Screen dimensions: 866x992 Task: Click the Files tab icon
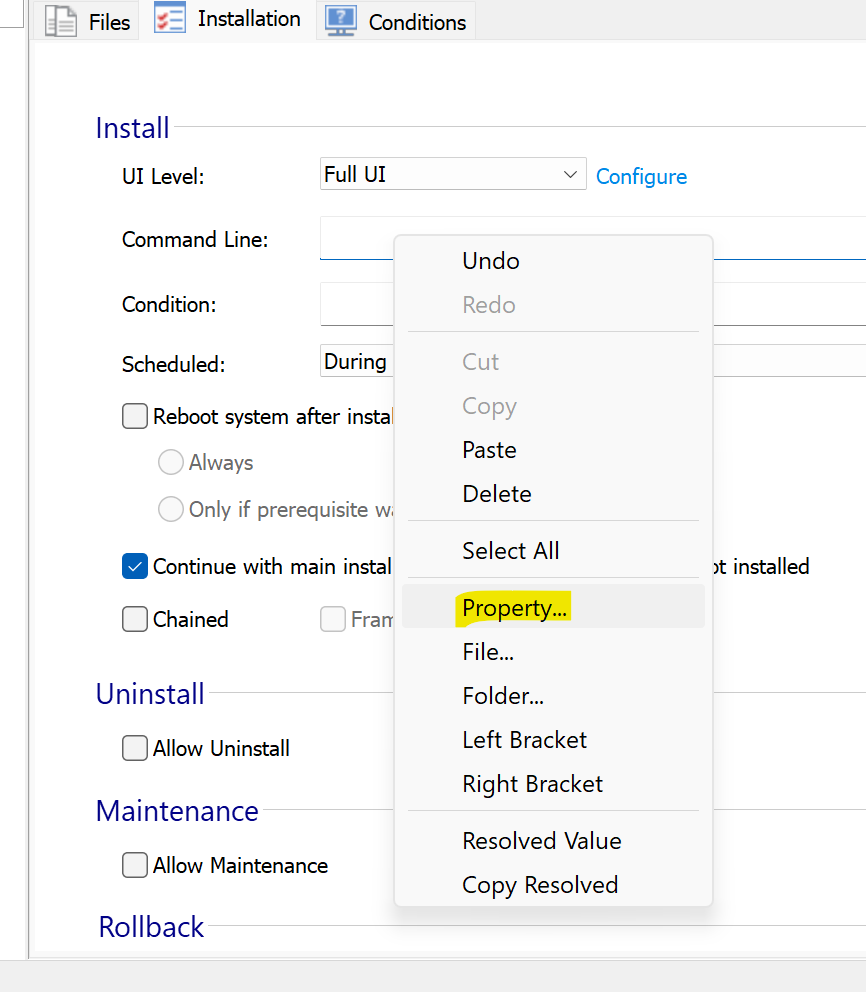point(61,21)
